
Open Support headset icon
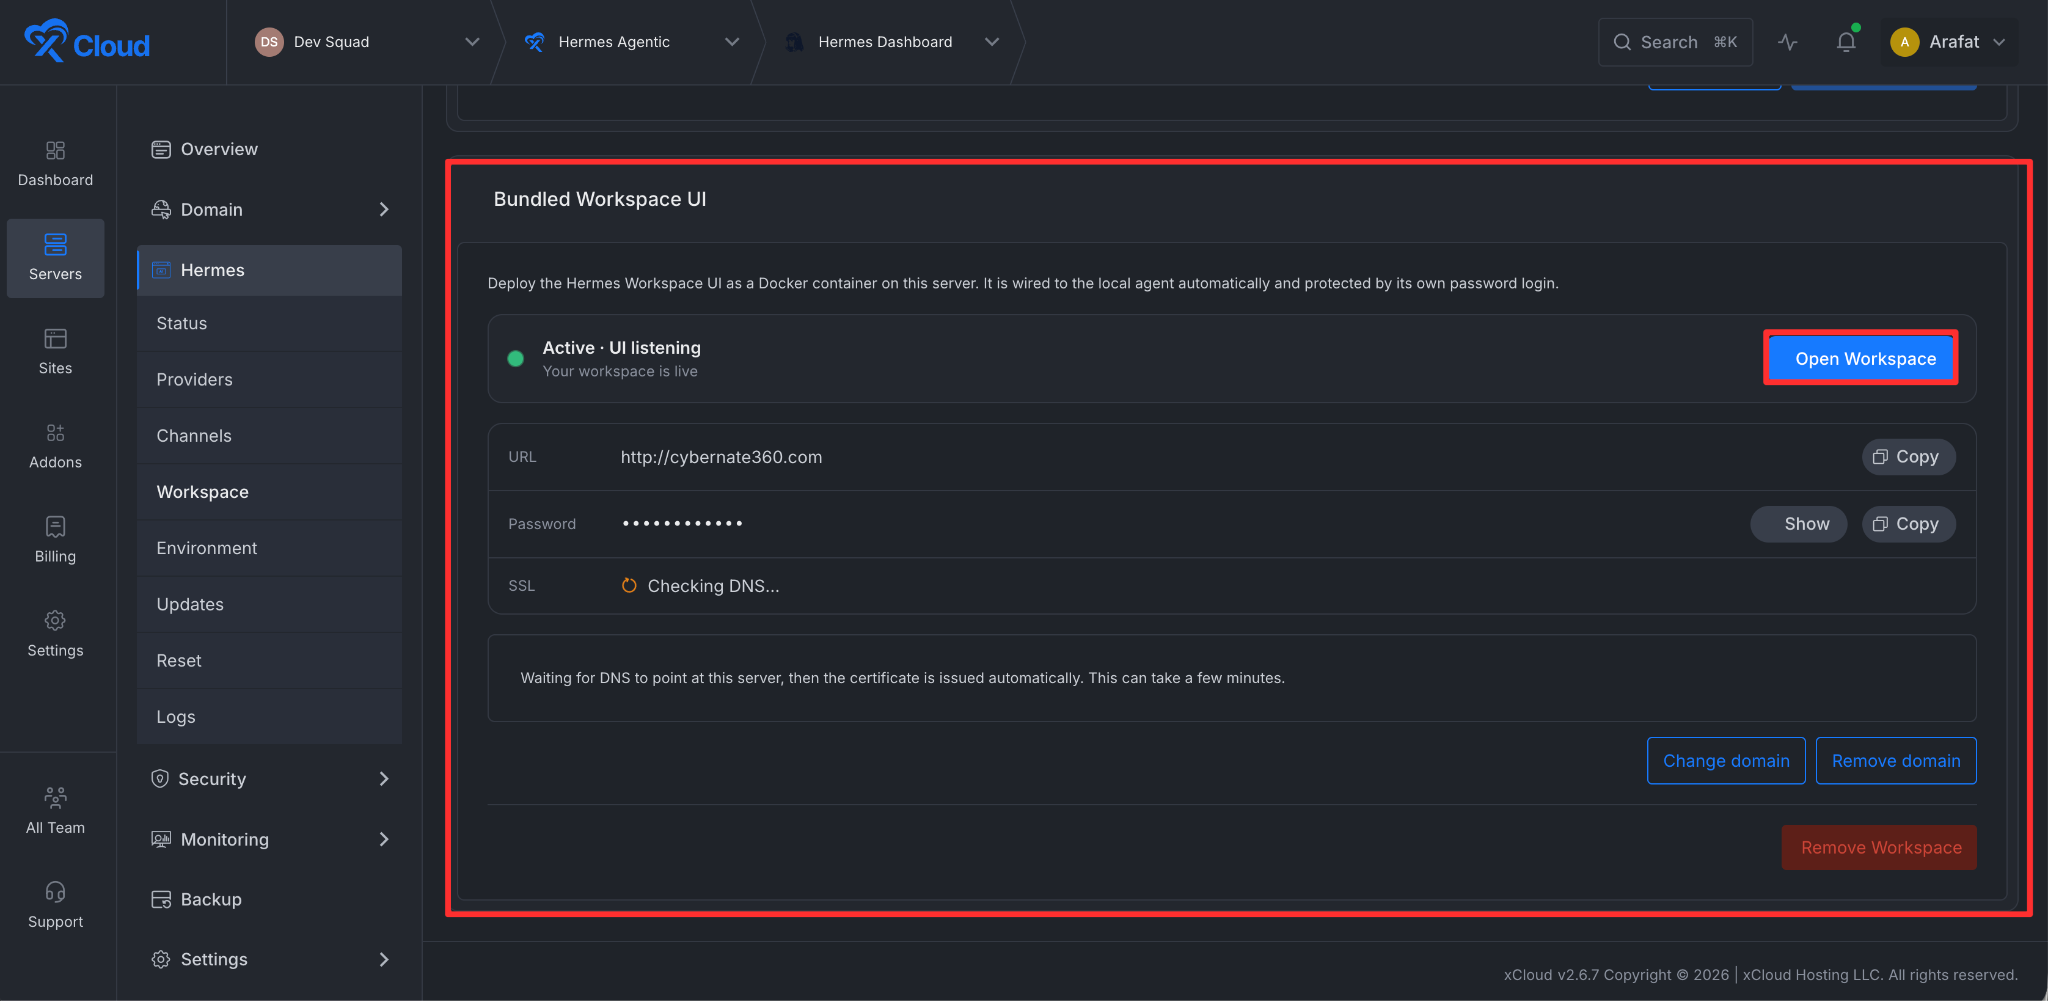tap(55, 892)
